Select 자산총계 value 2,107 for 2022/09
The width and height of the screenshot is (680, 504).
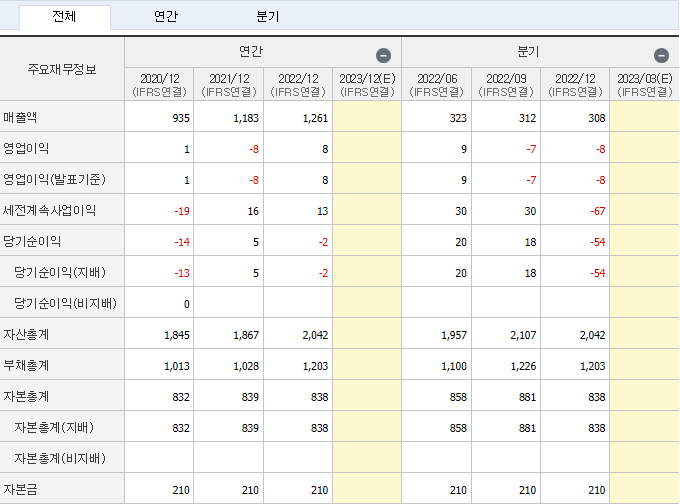click(523, 335)
